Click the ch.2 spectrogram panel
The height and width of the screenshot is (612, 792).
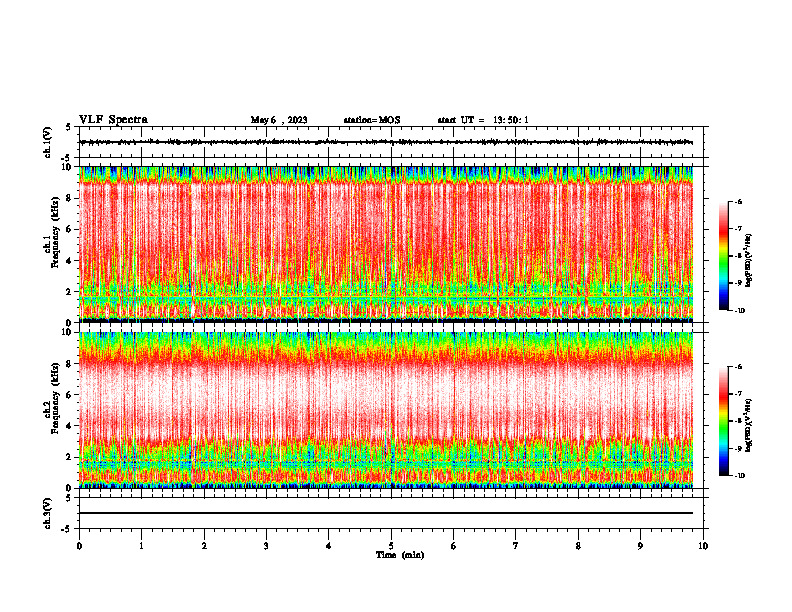point(386,410)
